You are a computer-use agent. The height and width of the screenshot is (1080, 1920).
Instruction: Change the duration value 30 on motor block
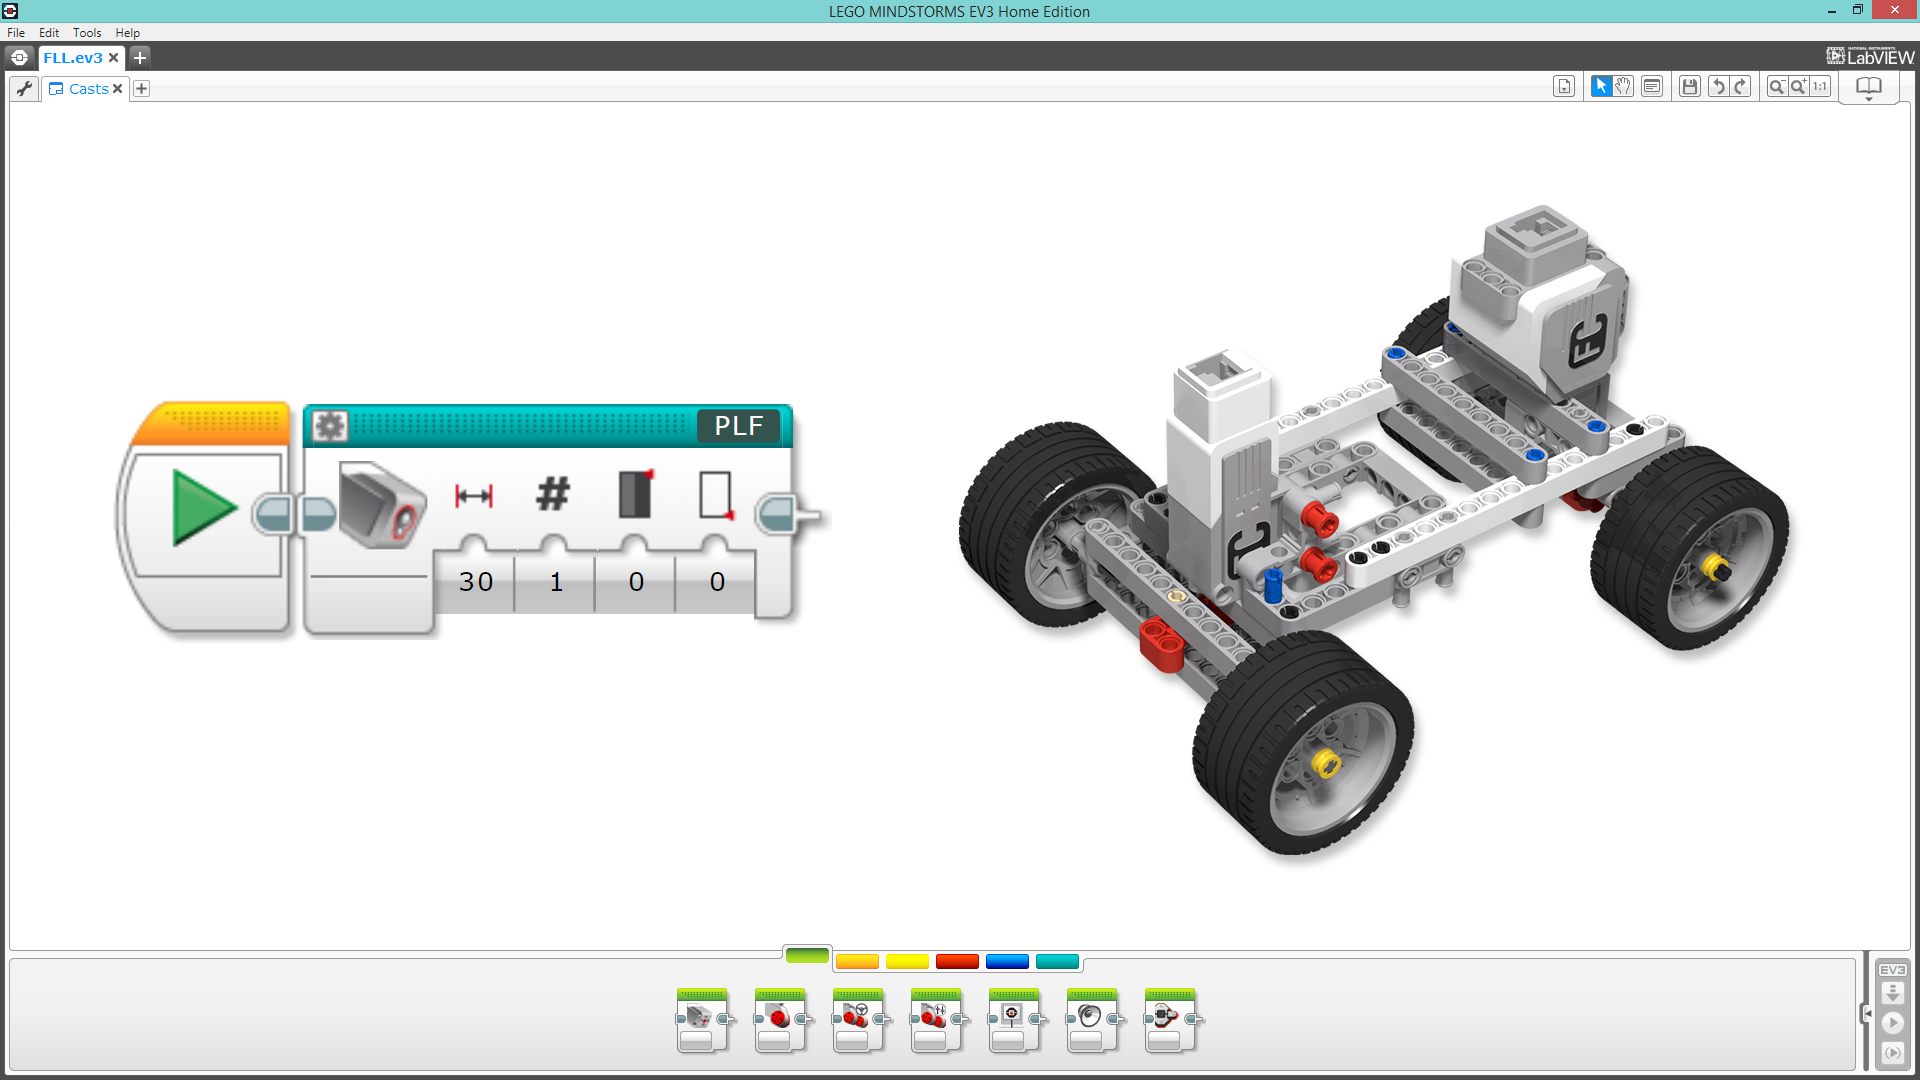point(477,582)
